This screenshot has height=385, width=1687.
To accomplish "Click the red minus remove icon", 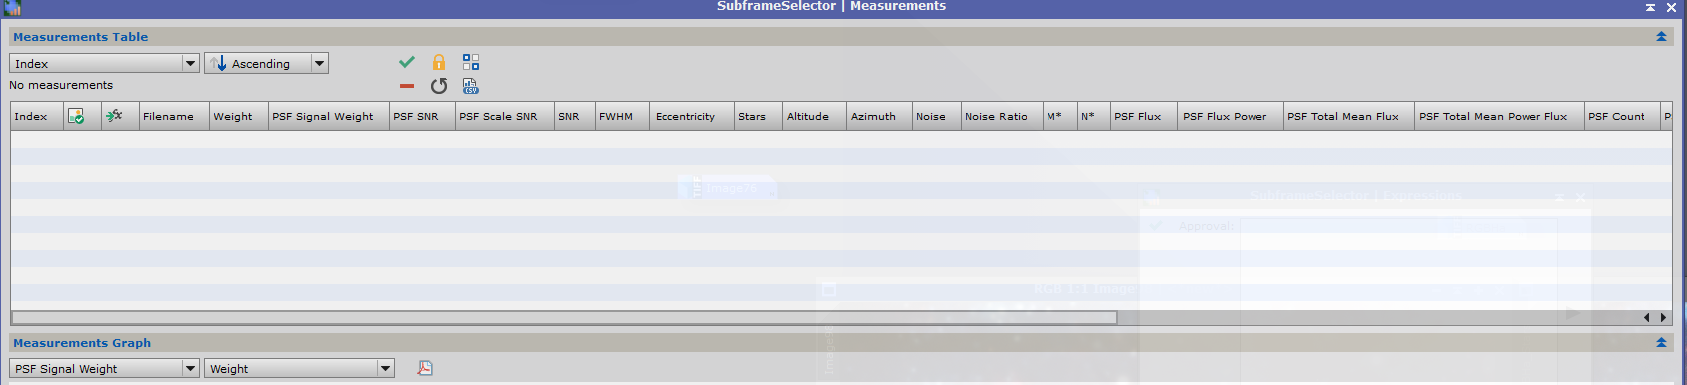I will click(x=407, y=86).
